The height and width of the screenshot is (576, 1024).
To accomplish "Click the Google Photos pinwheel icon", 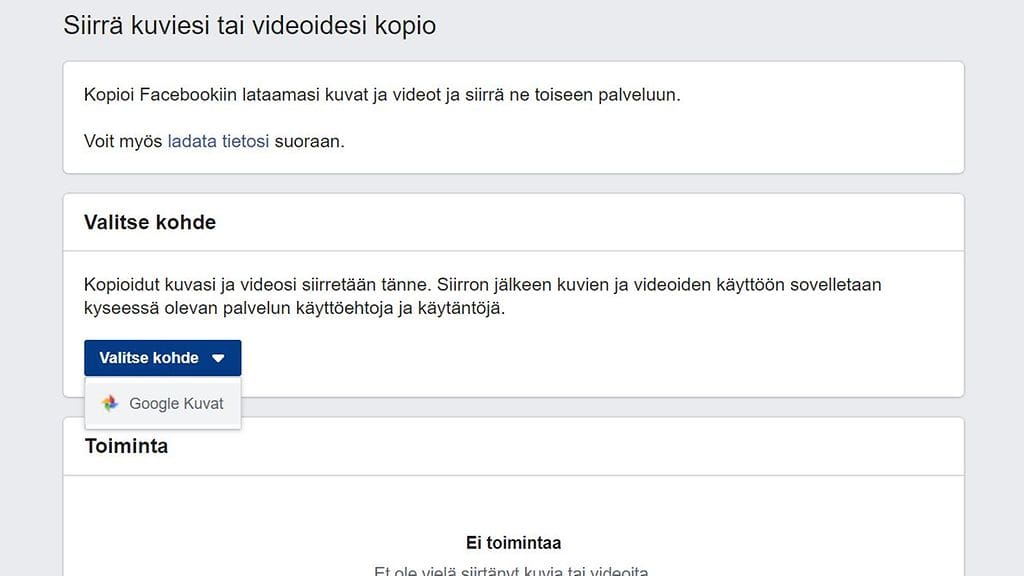I will coord(111,404).
